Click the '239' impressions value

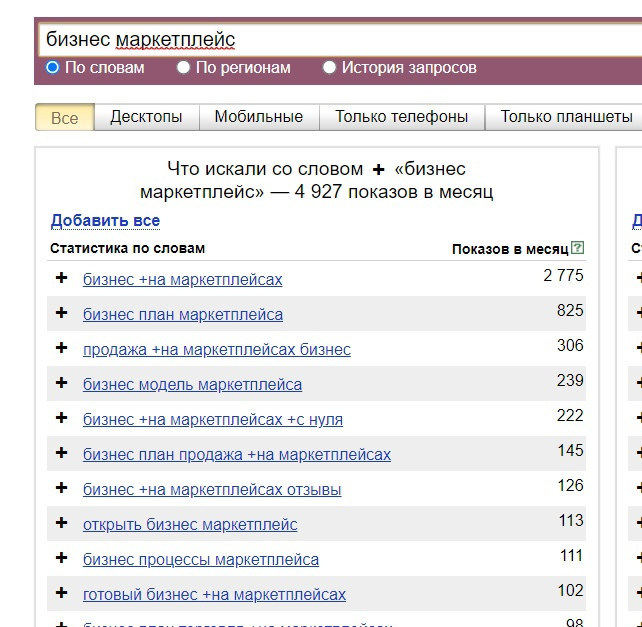coord(570,380)
